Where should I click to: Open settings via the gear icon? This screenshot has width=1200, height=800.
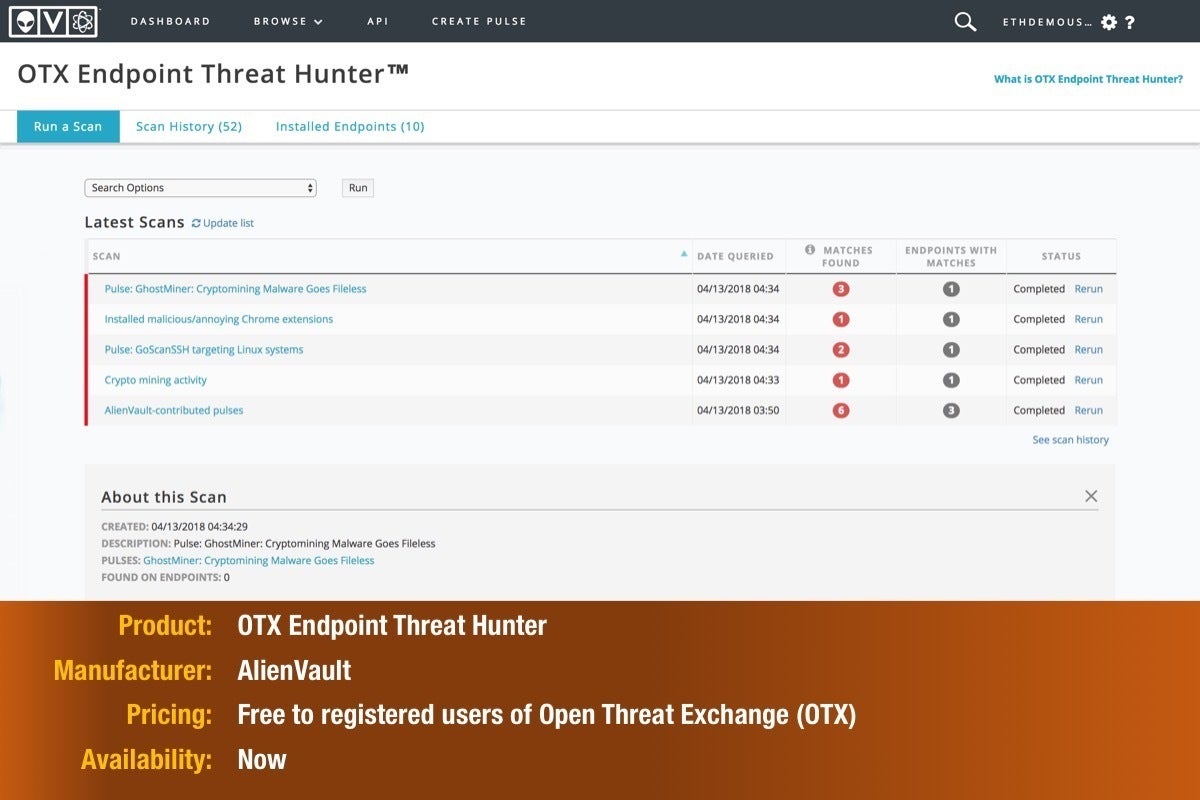(x=1108, y=22)
